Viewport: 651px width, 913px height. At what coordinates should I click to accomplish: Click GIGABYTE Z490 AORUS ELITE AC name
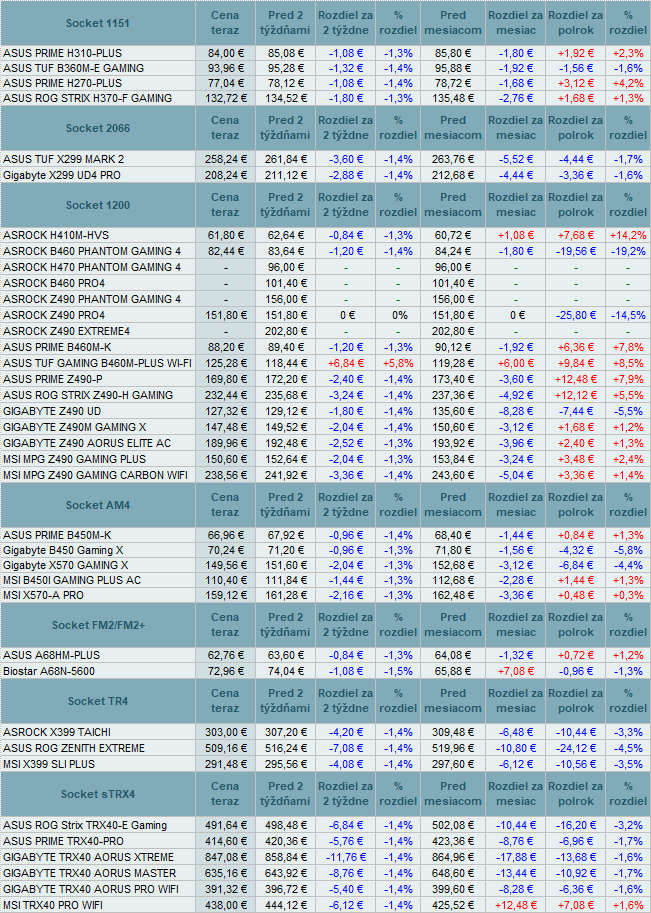point(87,443)
